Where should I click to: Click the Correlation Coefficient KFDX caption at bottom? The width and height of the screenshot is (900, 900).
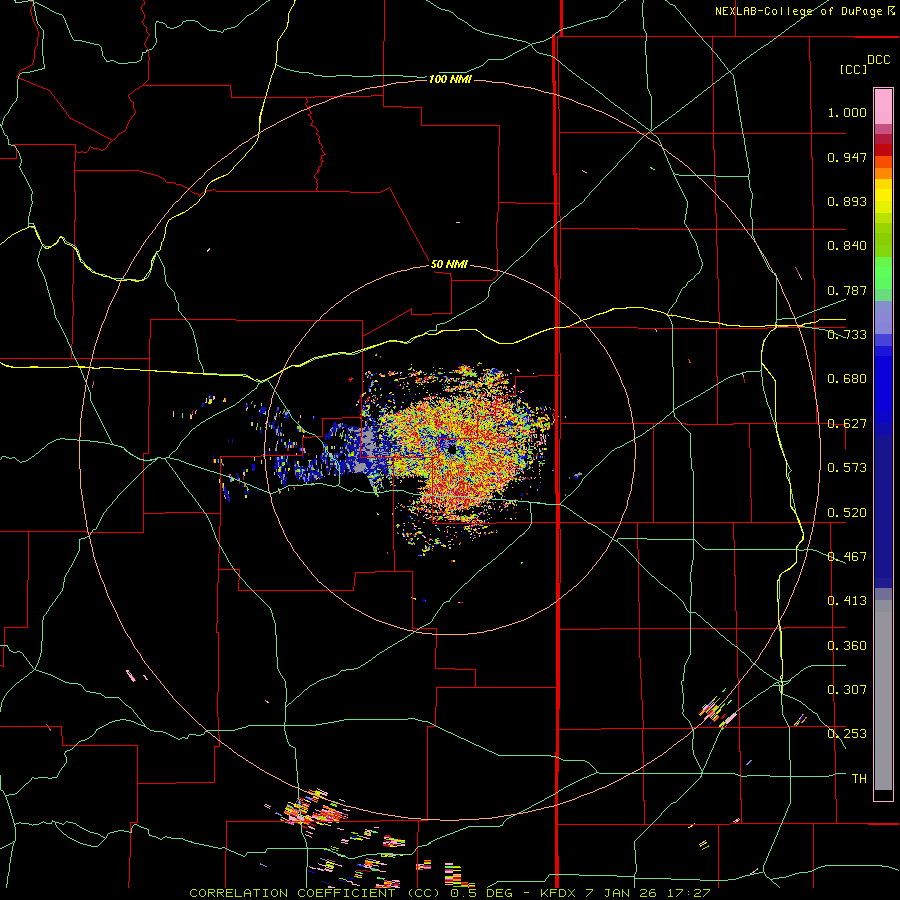450,893
